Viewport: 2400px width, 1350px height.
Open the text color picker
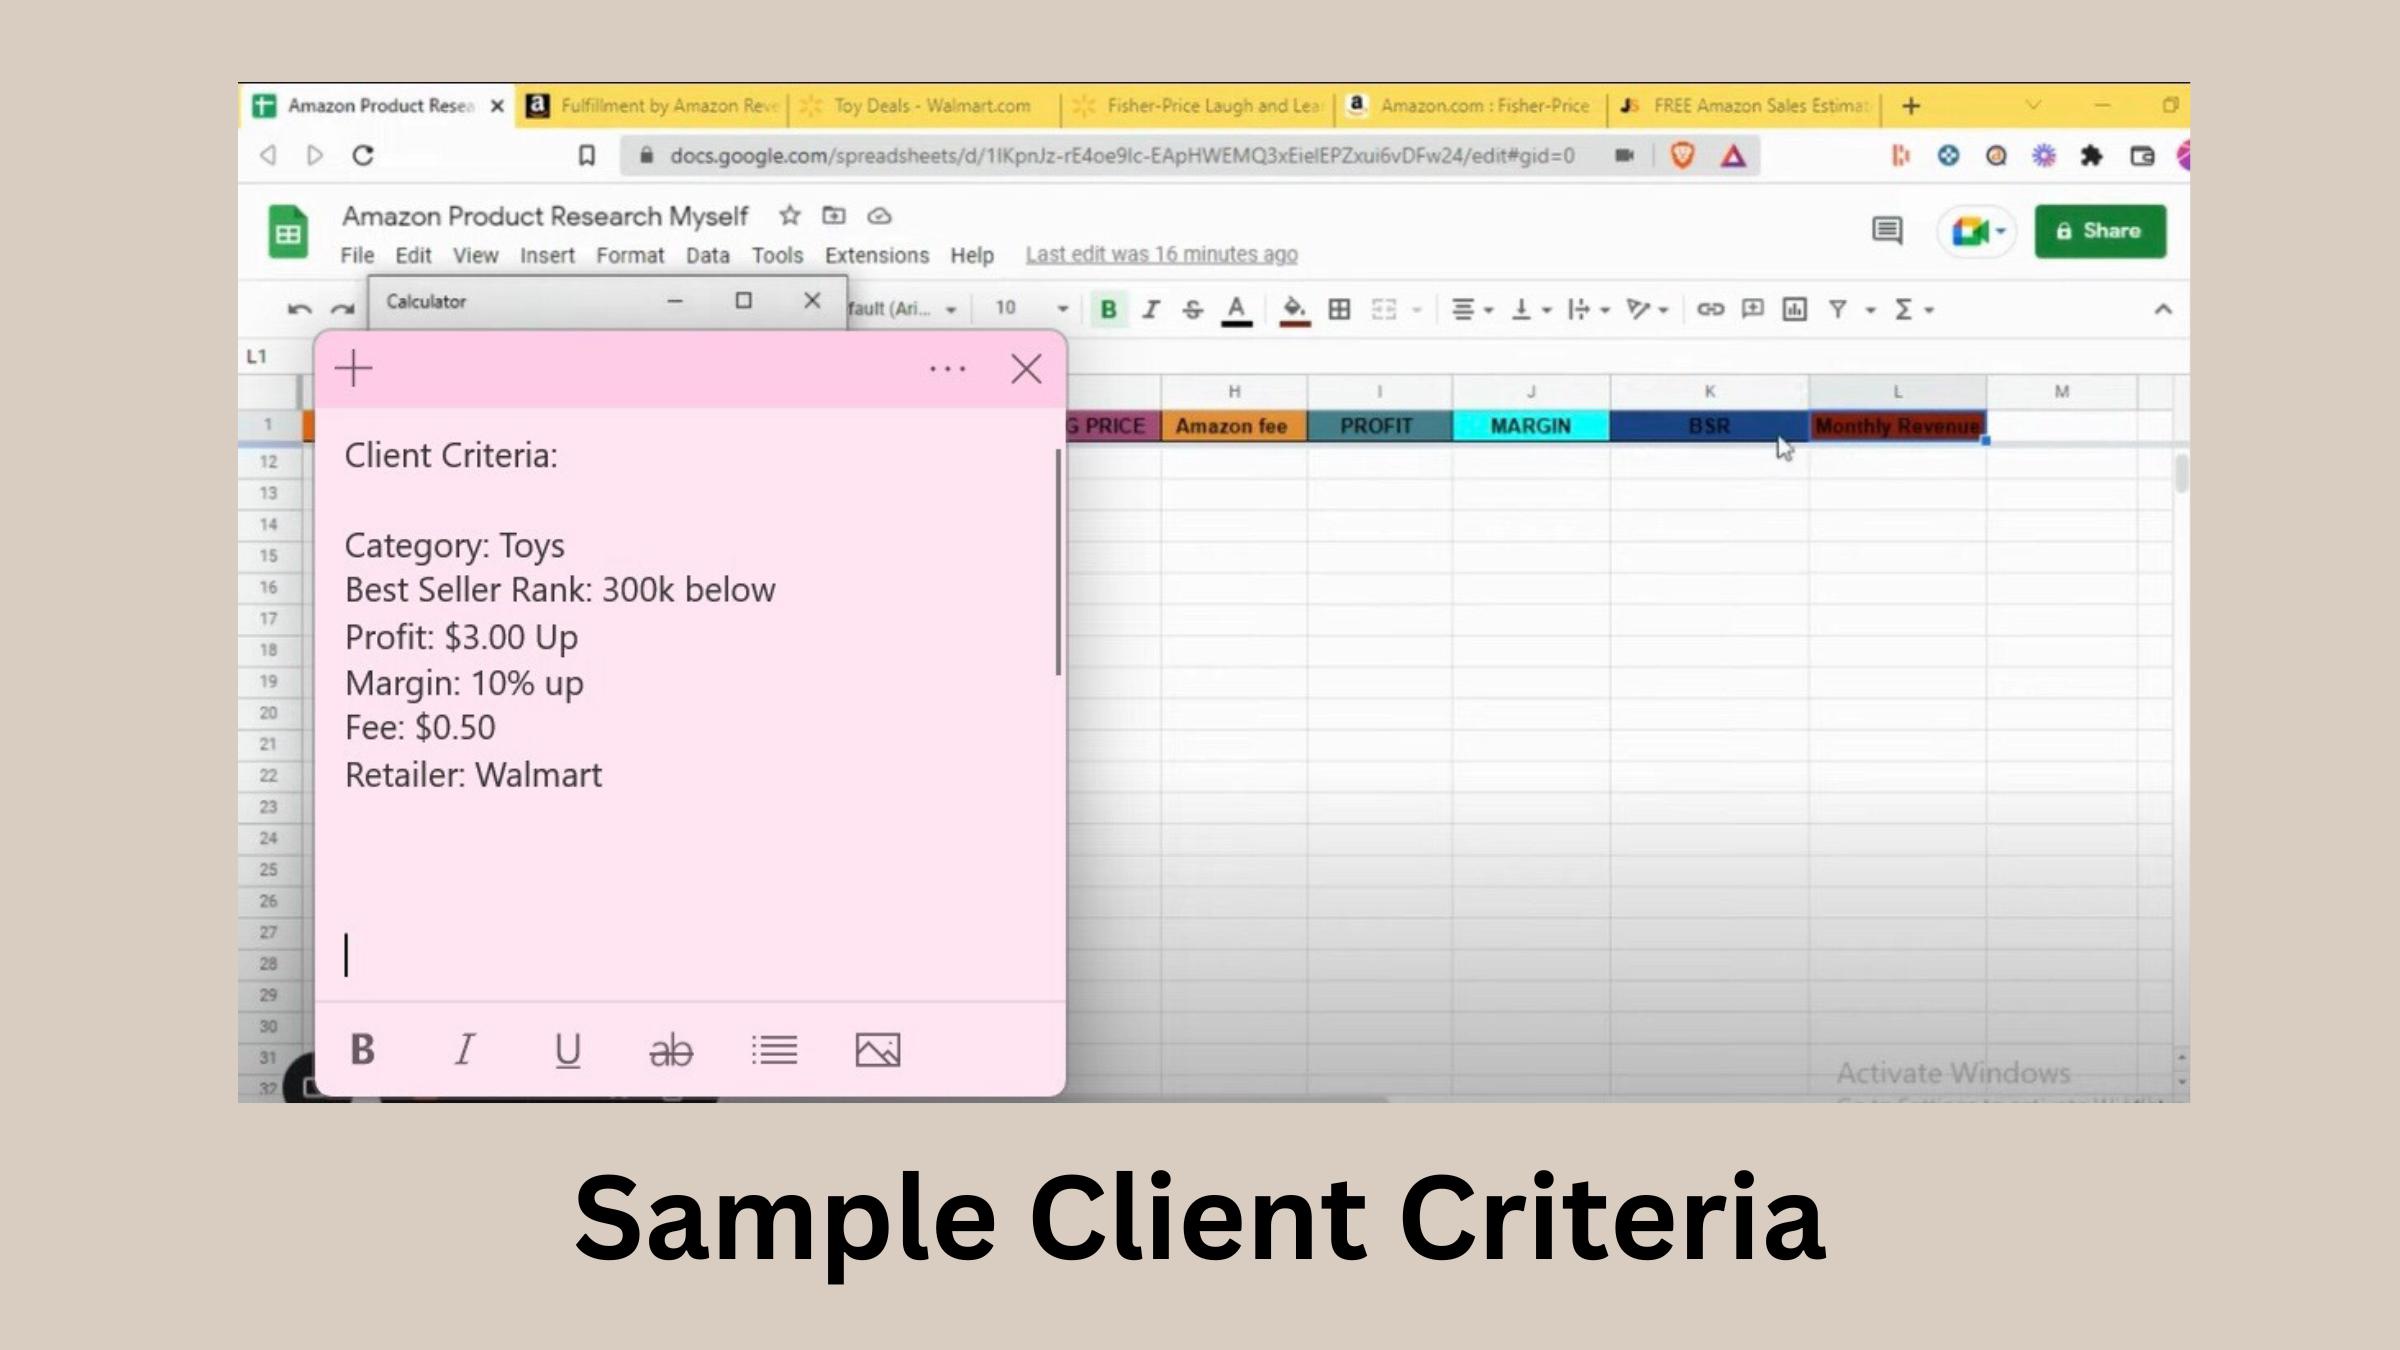(1236, 310)
